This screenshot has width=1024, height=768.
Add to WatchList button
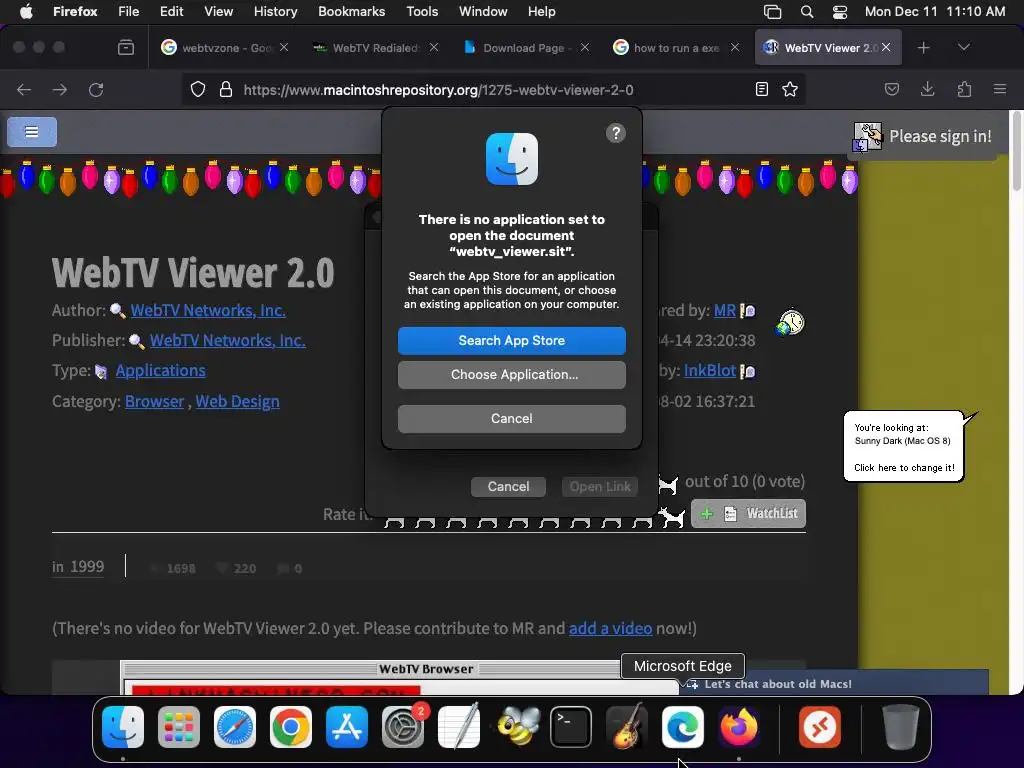coord(748,513)
